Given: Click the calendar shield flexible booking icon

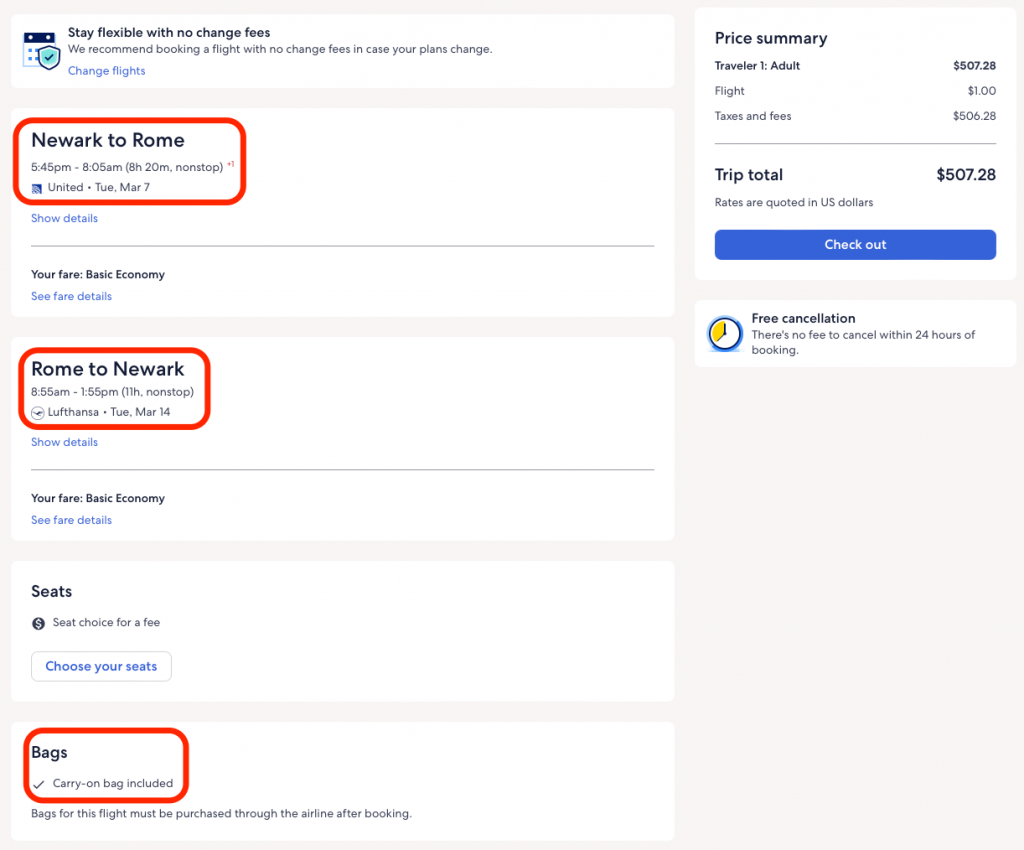Looking at the screenshot, I should coord(41,51).
